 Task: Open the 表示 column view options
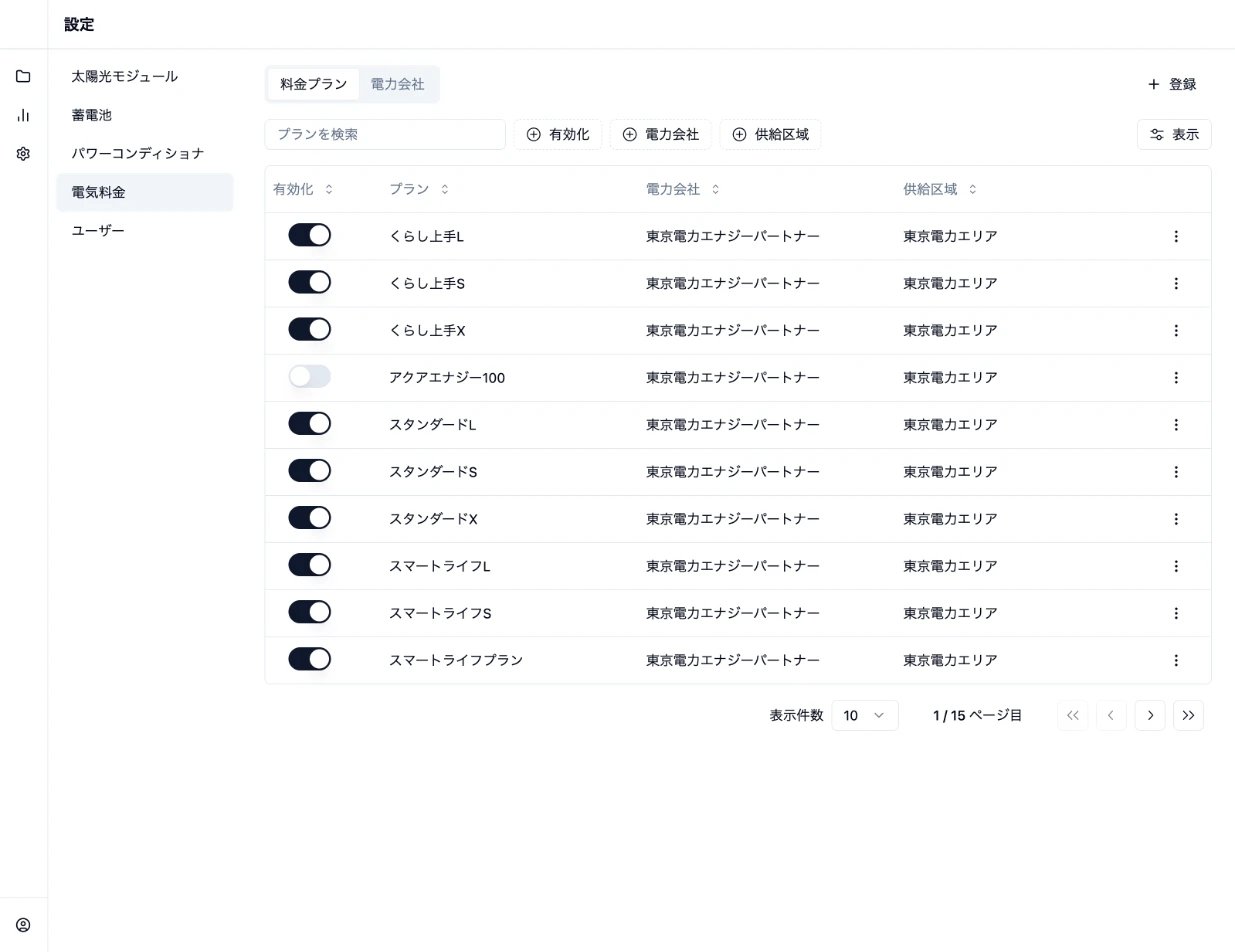[1174, 134]
